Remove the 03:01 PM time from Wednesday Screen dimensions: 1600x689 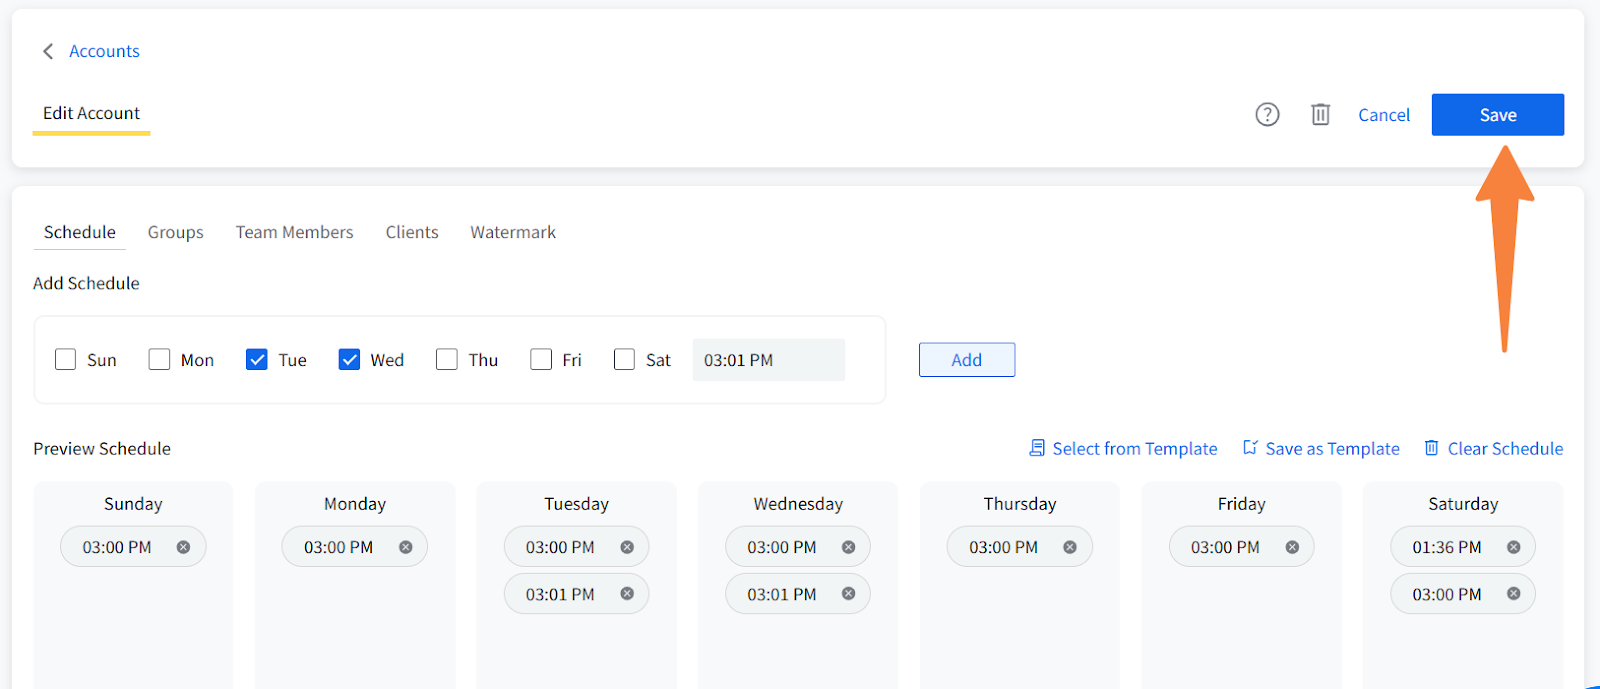(848, 594)
